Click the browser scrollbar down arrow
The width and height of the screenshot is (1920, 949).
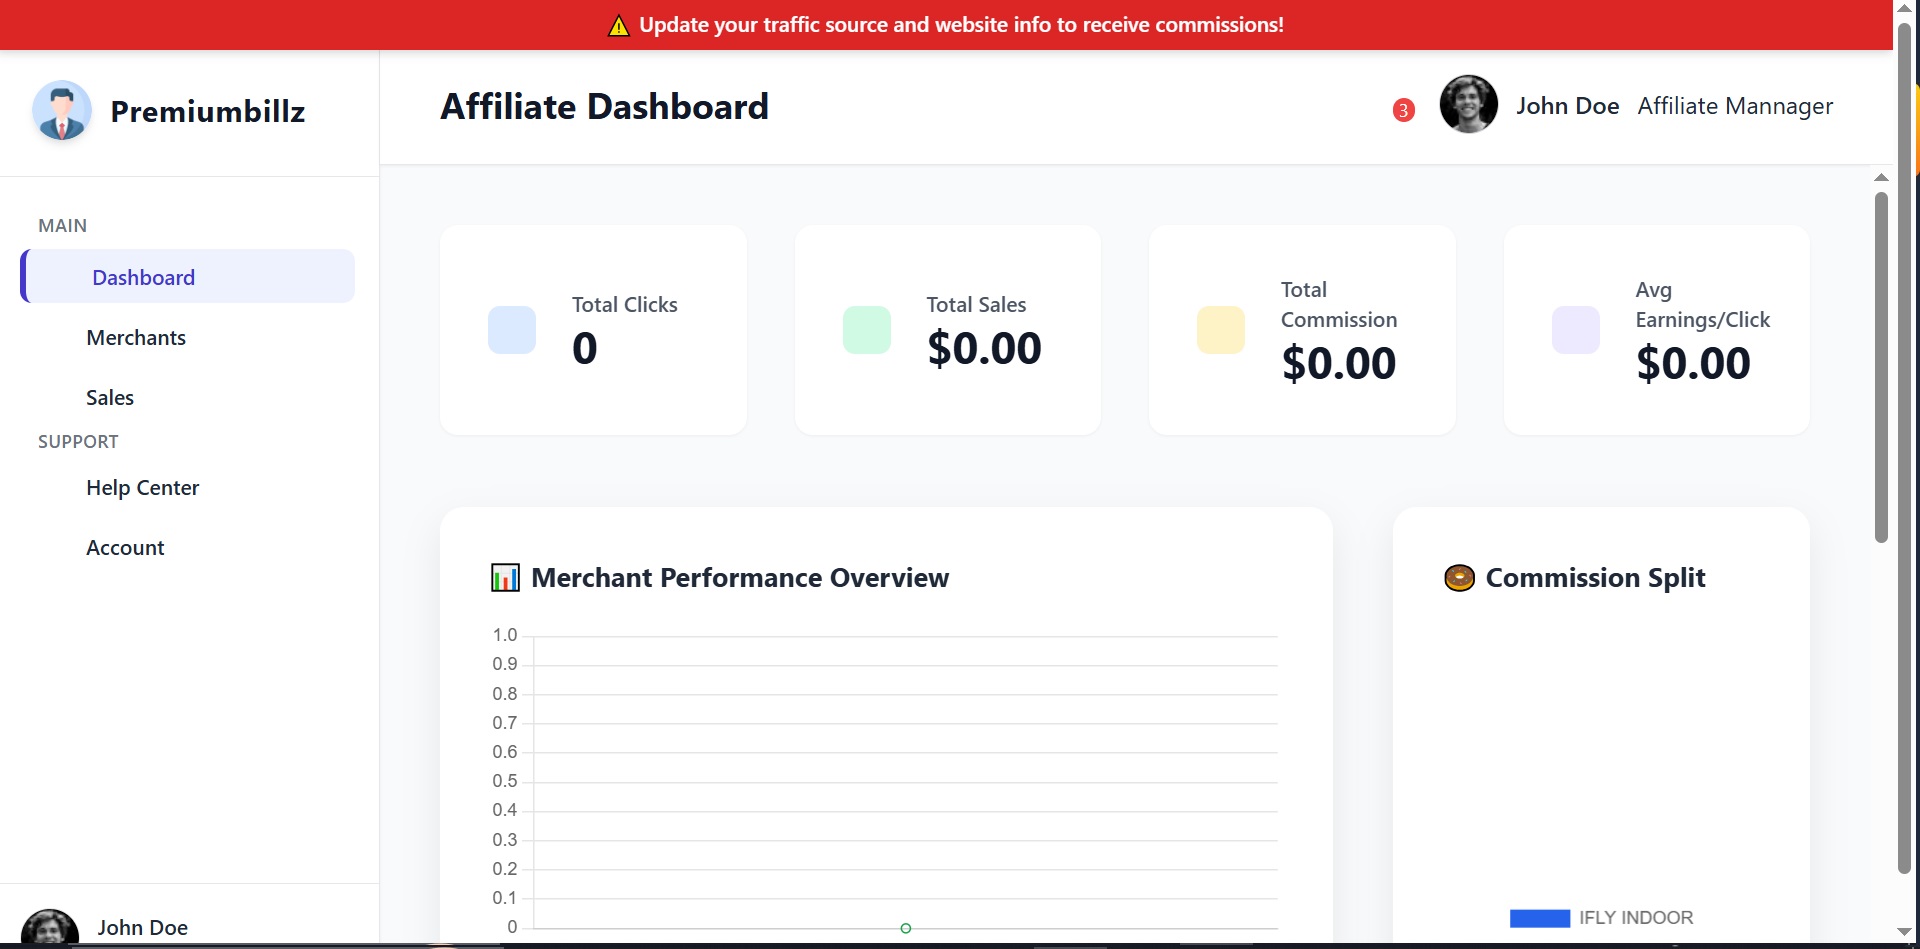click(x=1905, y=932)
